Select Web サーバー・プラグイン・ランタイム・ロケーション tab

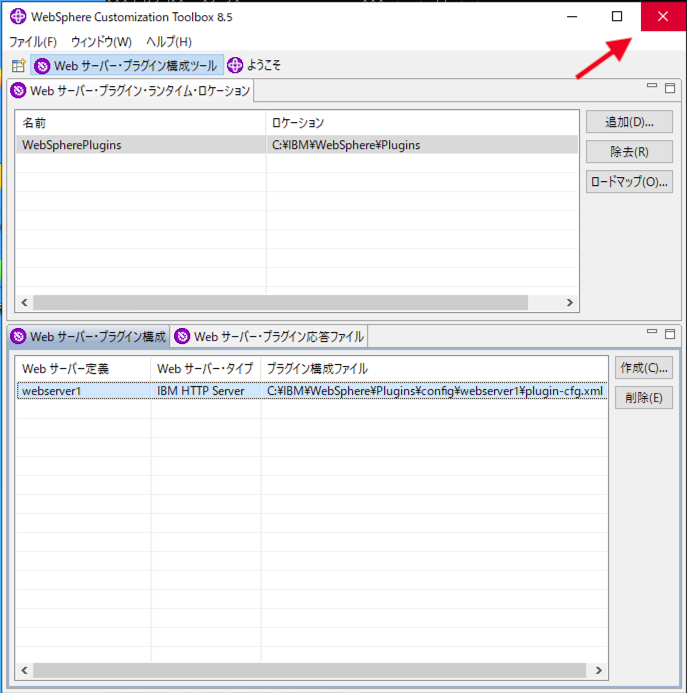click(131, 91)
